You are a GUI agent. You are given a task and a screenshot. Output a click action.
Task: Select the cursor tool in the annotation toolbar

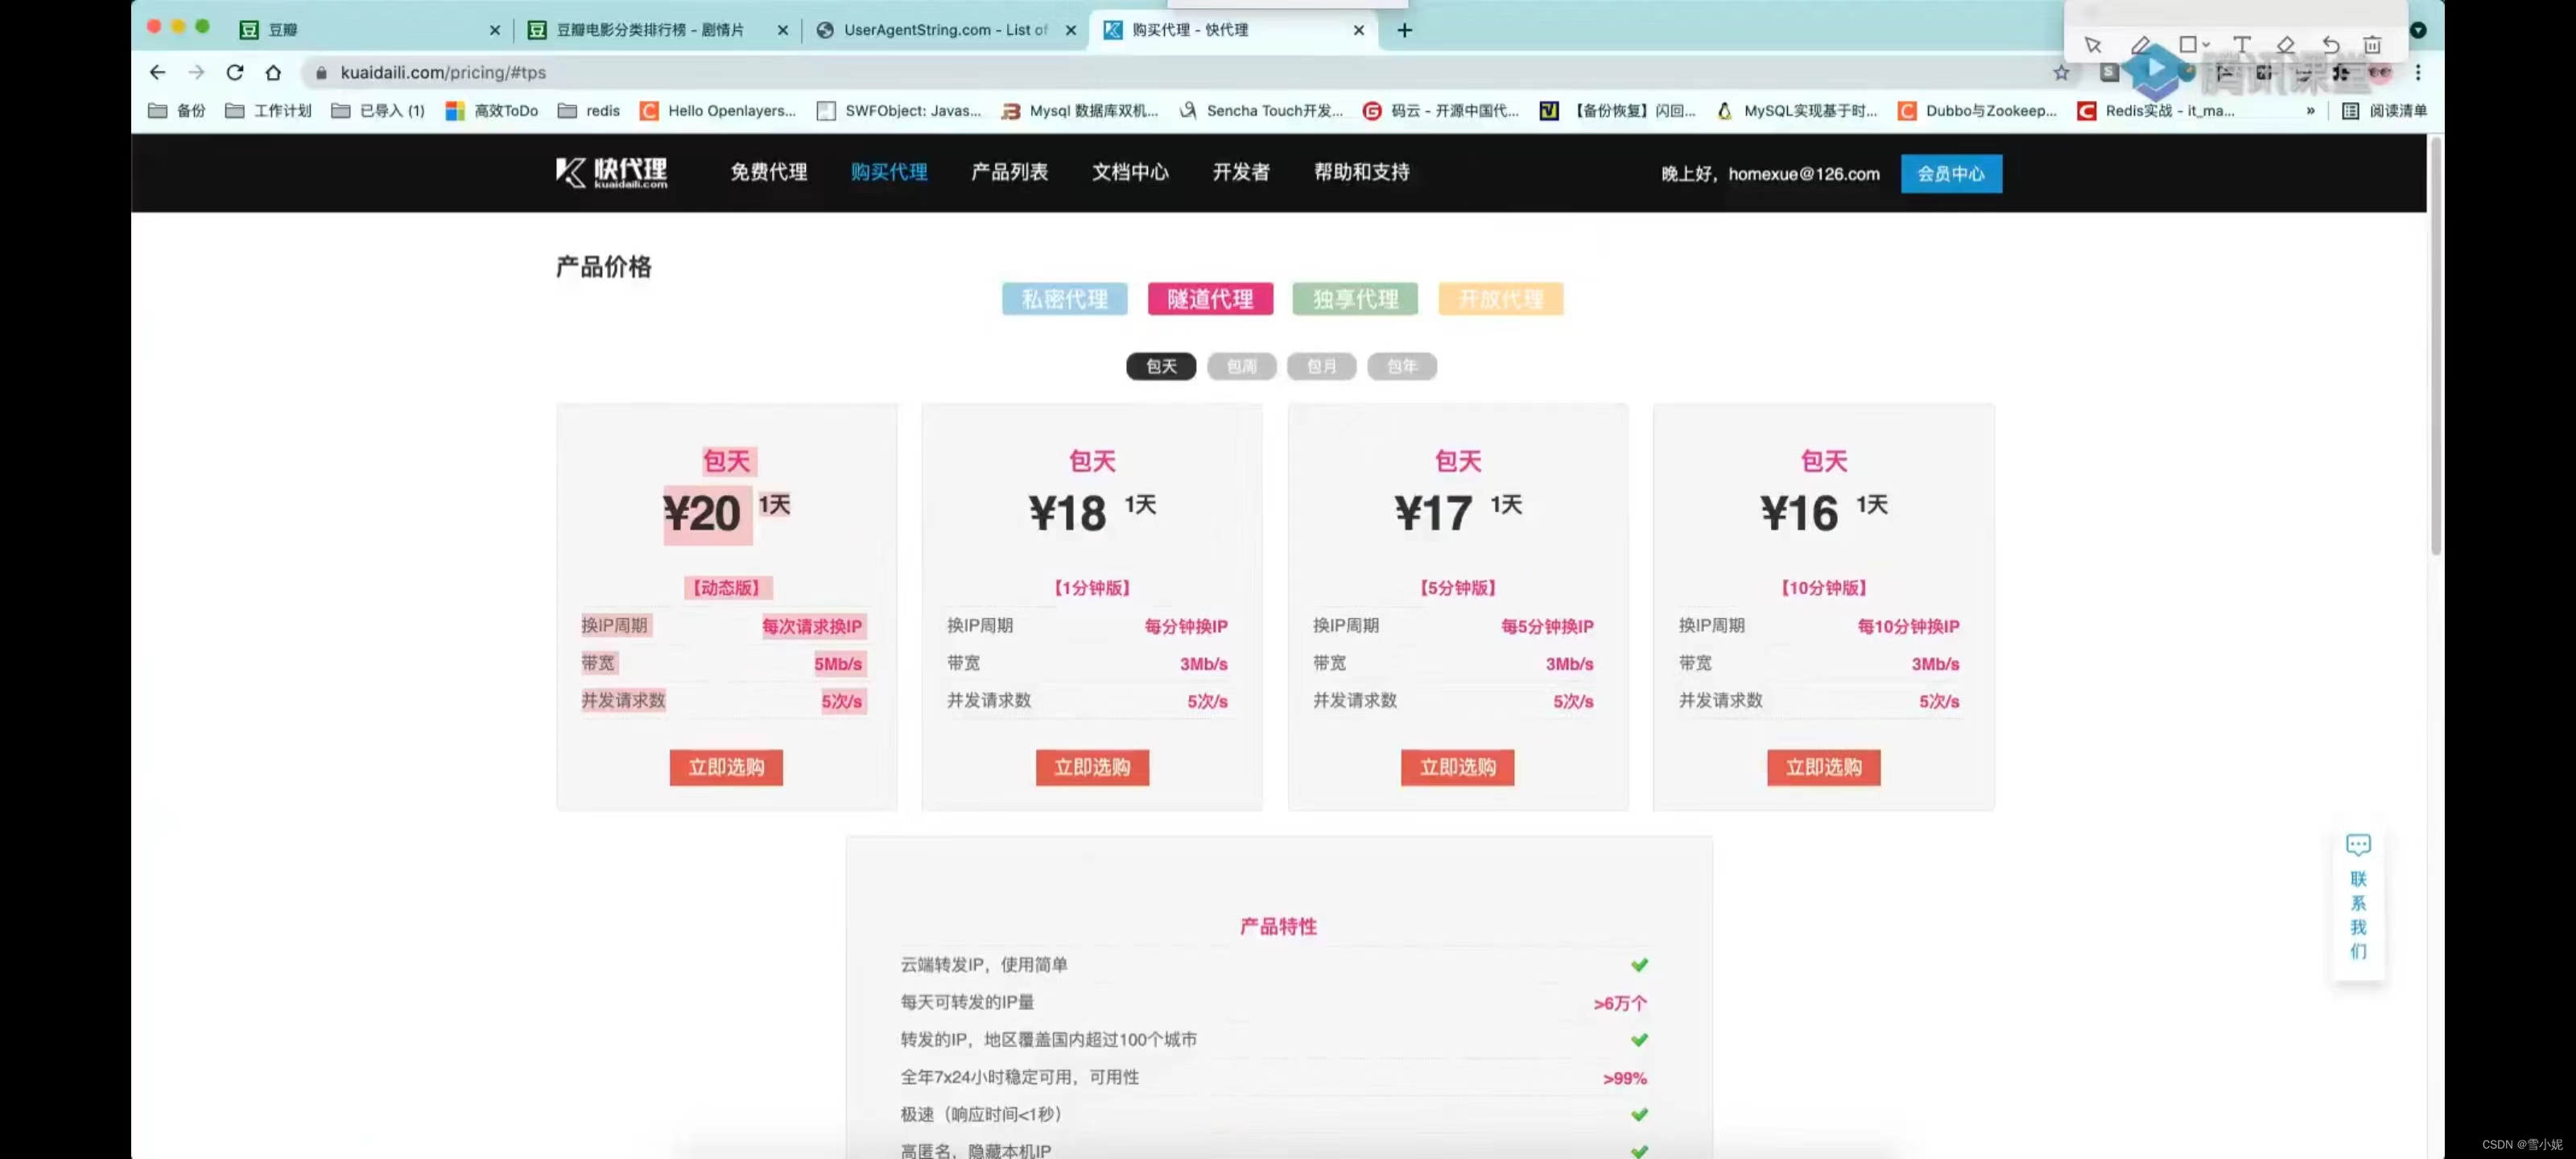(x=2093, y=45)
